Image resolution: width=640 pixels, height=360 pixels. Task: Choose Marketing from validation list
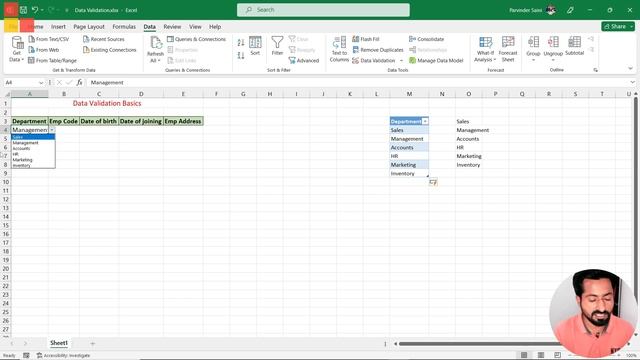[33, 160]
